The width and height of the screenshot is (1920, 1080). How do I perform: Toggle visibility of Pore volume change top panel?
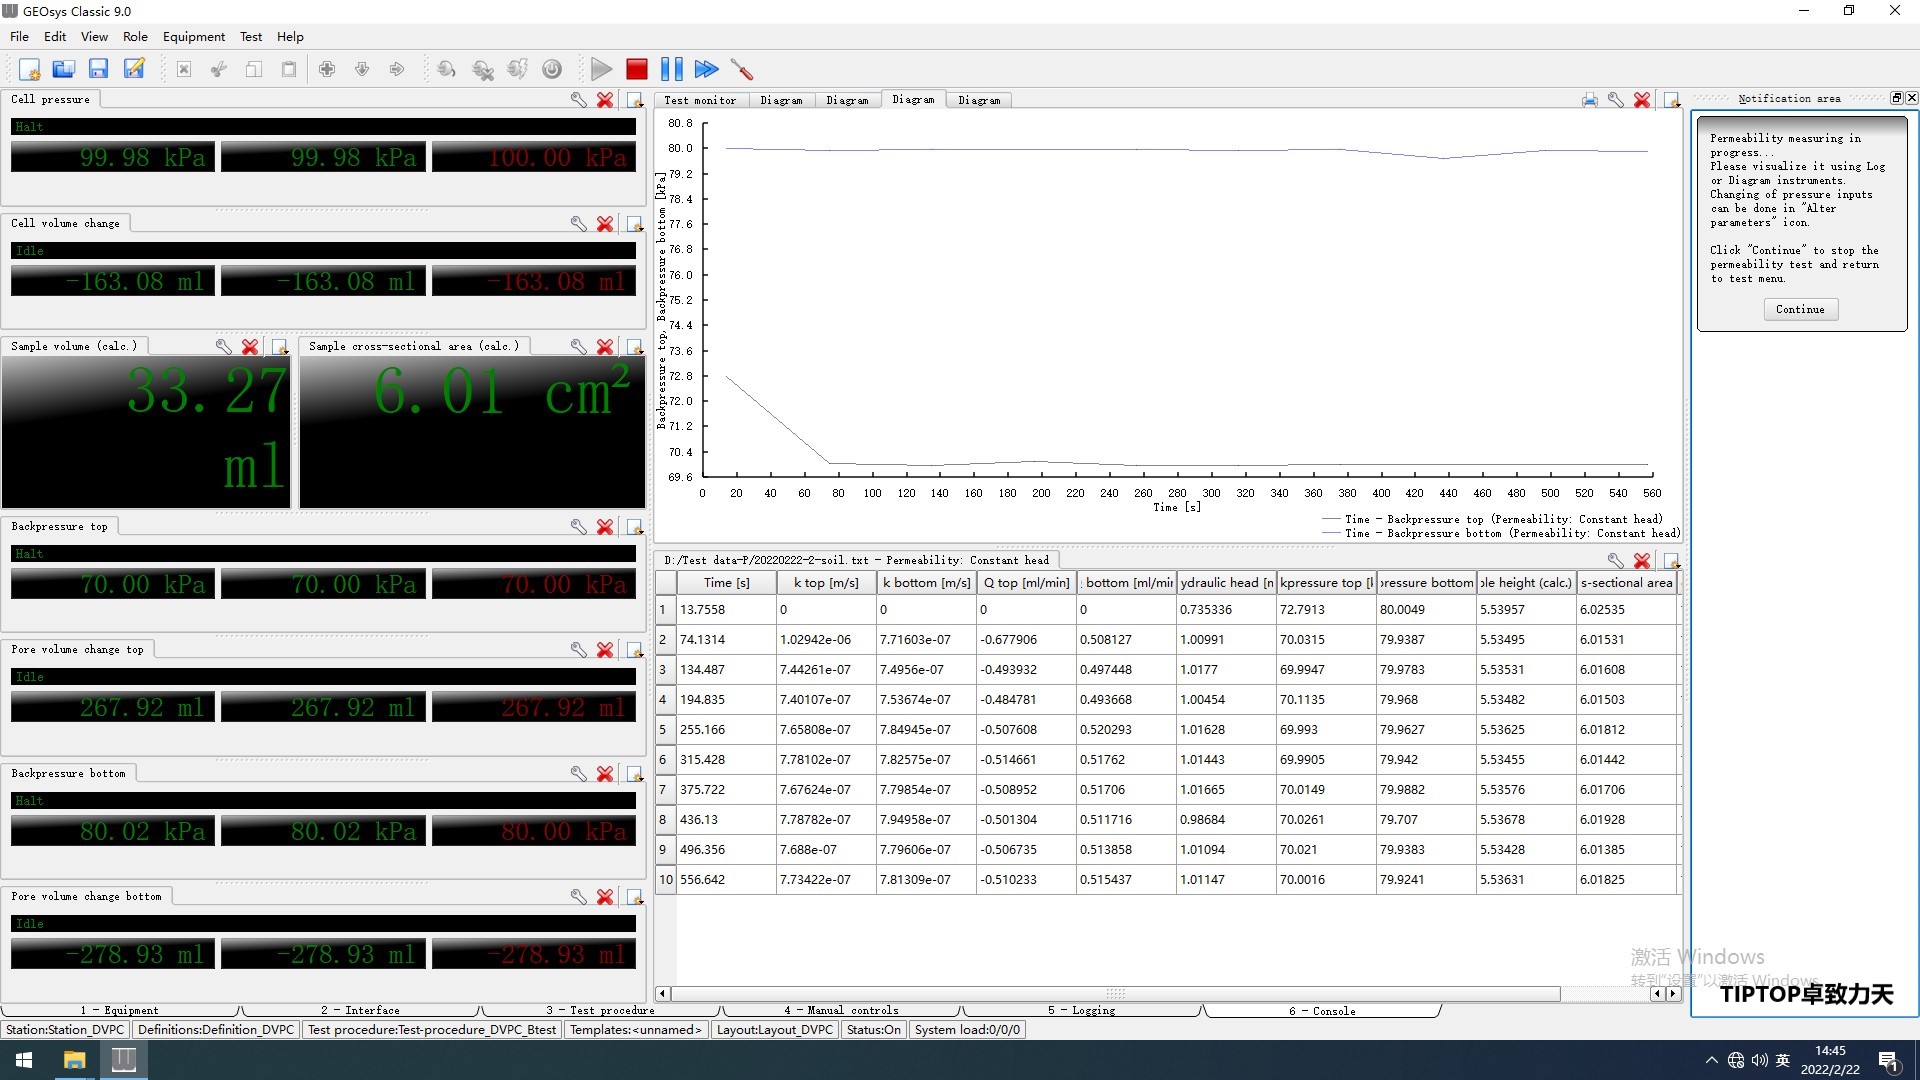pos(633,649)
